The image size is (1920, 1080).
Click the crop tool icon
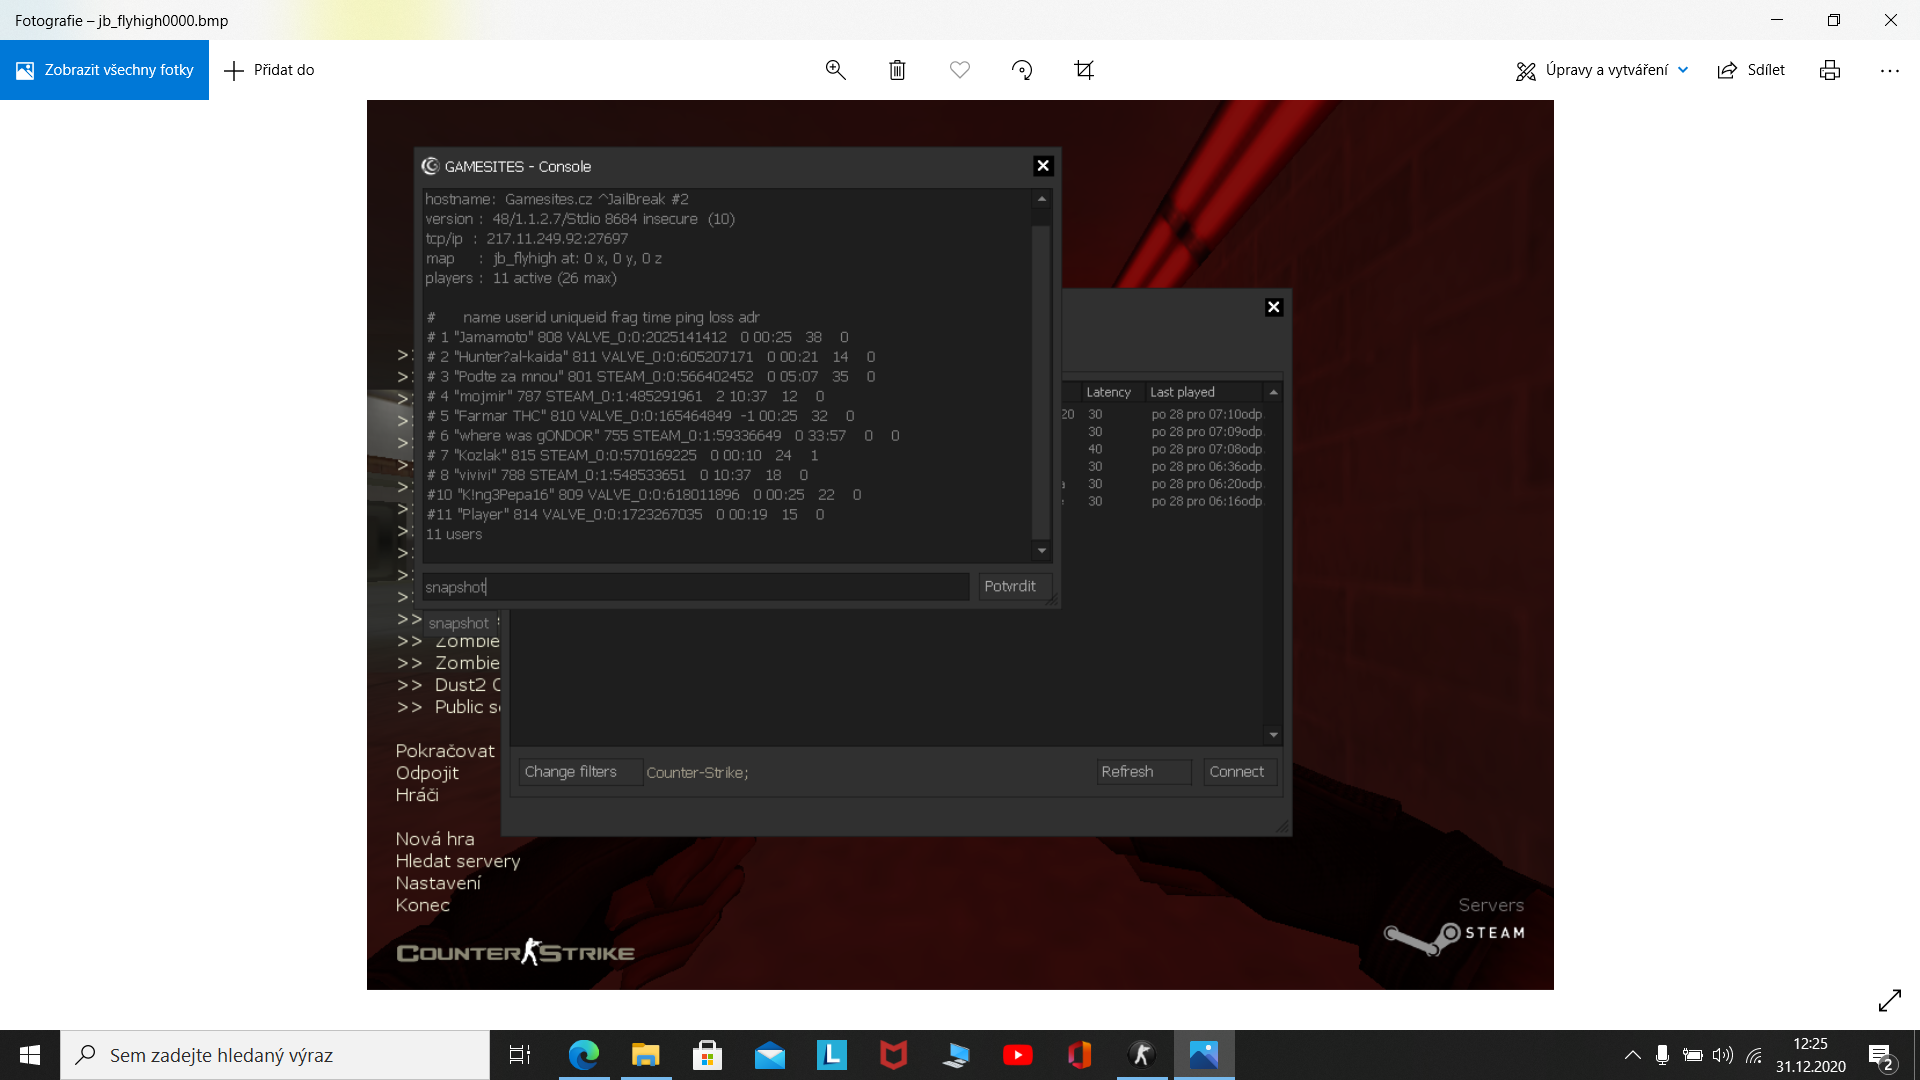pyautogui.click(x=1084, y=70)
